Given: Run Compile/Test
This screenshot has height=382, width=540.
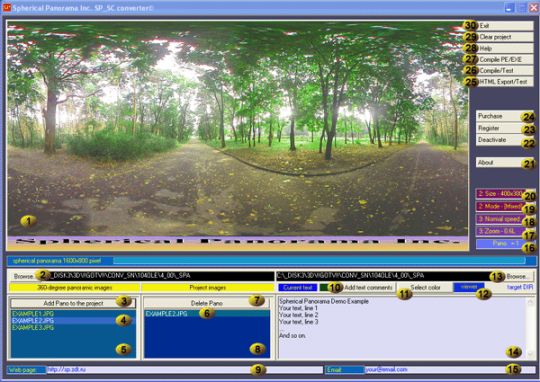Looking at the screenshot, I should tap(505, 70).
